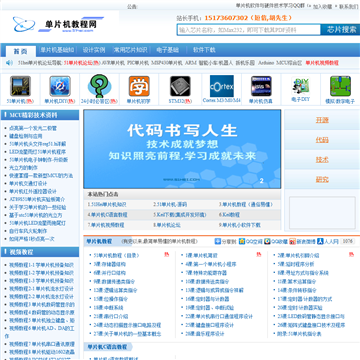360x360 pixels.
Task: Open the 电子基础 nav tab
Action: pyautogui.click(x=168, y=50)
